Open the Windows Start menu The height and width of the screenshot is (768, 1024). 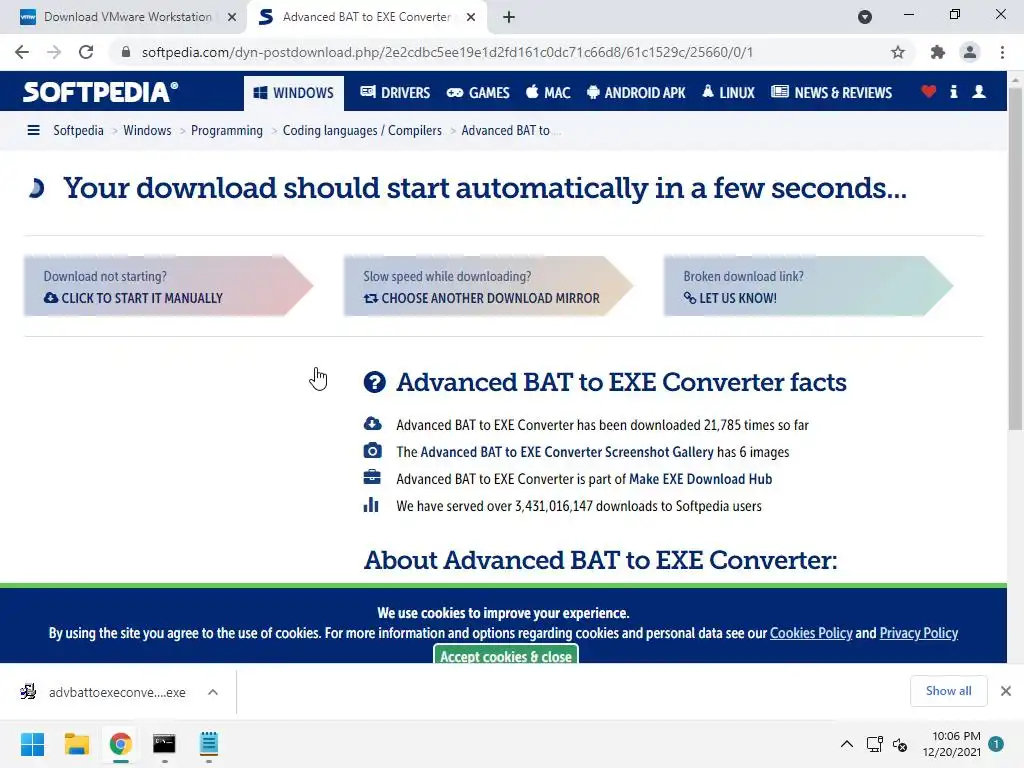32,744
